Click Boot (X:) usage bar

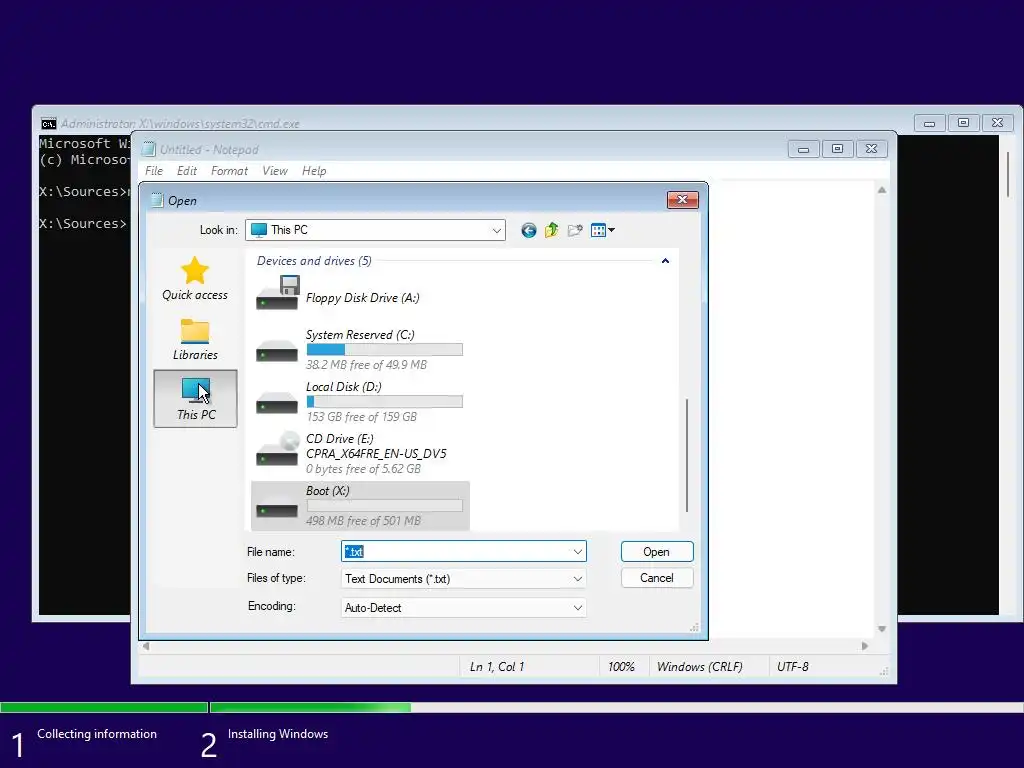coord(385,506)
